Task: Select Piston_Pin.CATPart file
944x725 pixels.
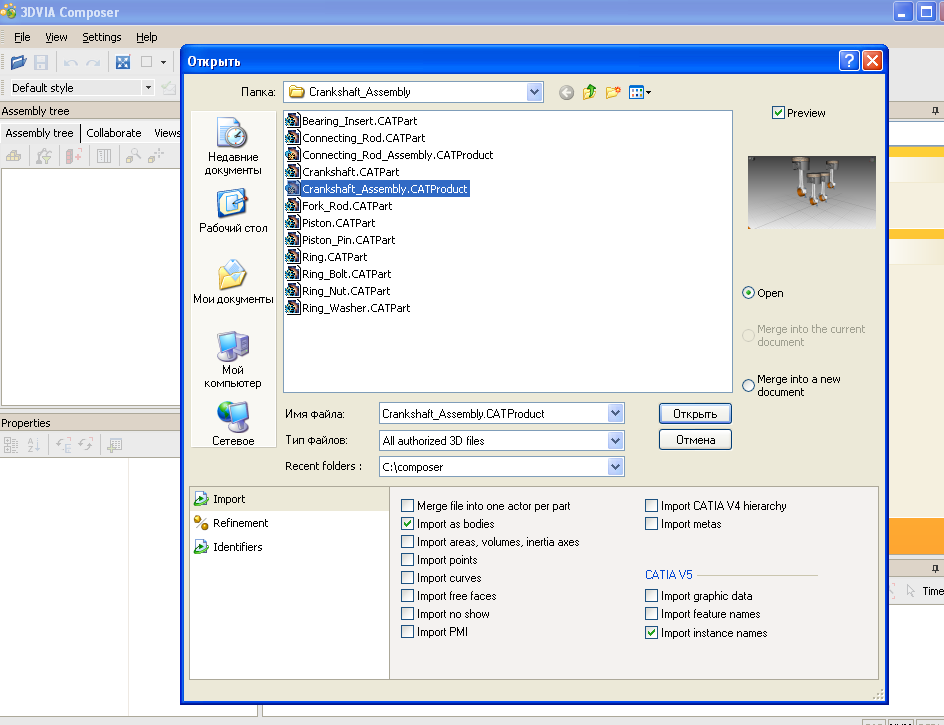Action: click(341, 240)
